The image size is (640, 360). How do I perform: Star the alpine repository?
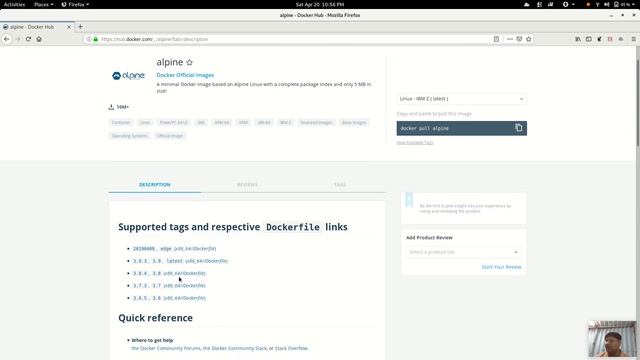pos(189,62)
